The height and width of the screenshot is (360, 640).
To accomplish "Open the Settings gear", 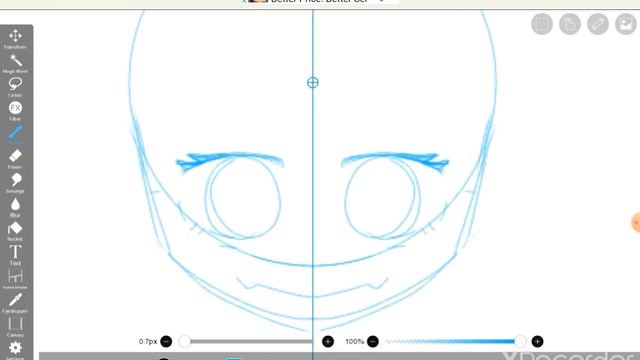I will tap(16, 350).
